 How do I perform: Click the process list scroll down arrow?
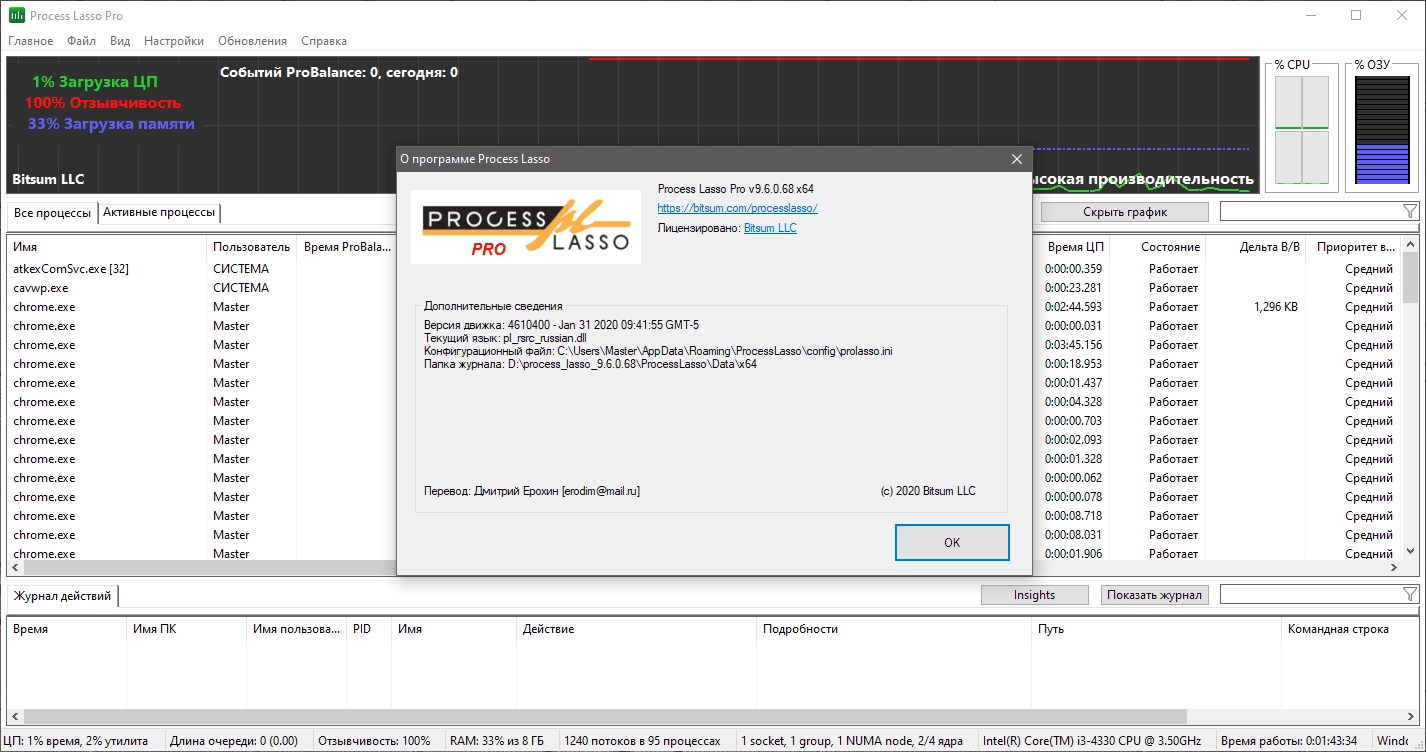coord(1411,550)
